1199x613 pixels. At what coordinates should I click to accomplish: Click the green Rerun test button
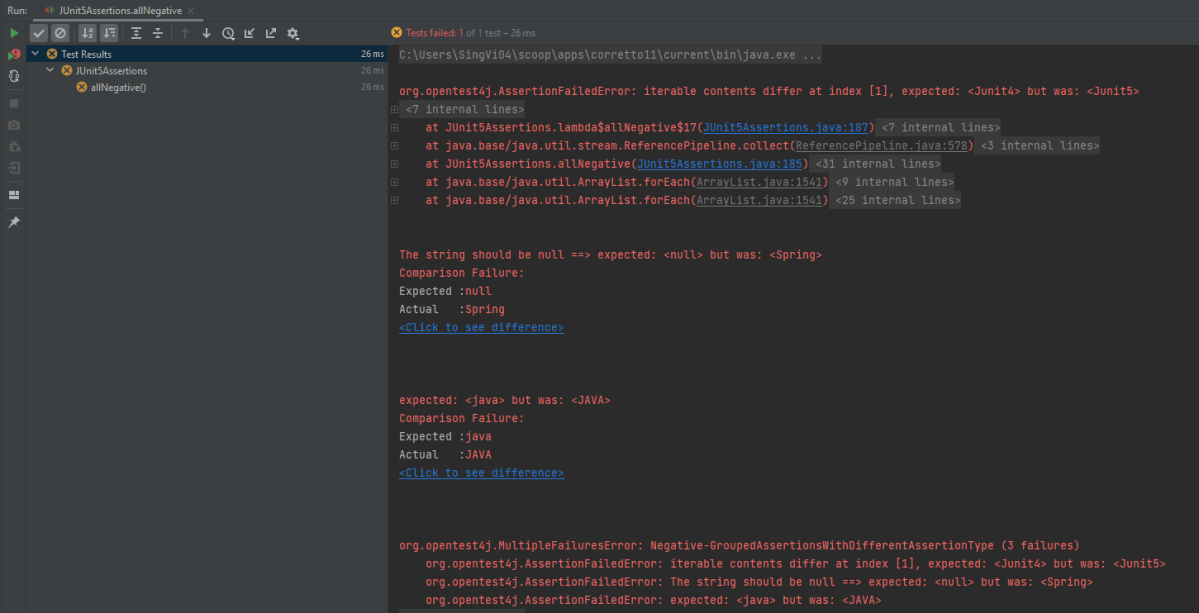tap(14, 33)
